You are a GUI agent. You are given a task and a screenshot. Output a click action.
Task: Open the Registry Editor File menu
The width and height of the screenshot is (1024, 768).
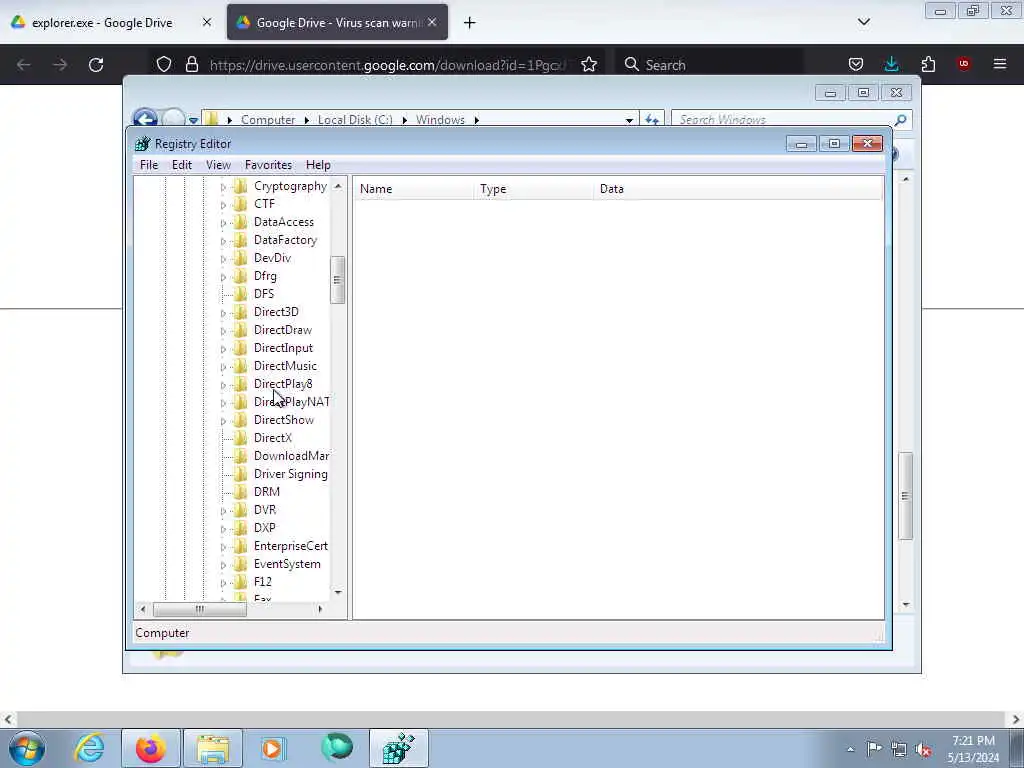(149, 165)
